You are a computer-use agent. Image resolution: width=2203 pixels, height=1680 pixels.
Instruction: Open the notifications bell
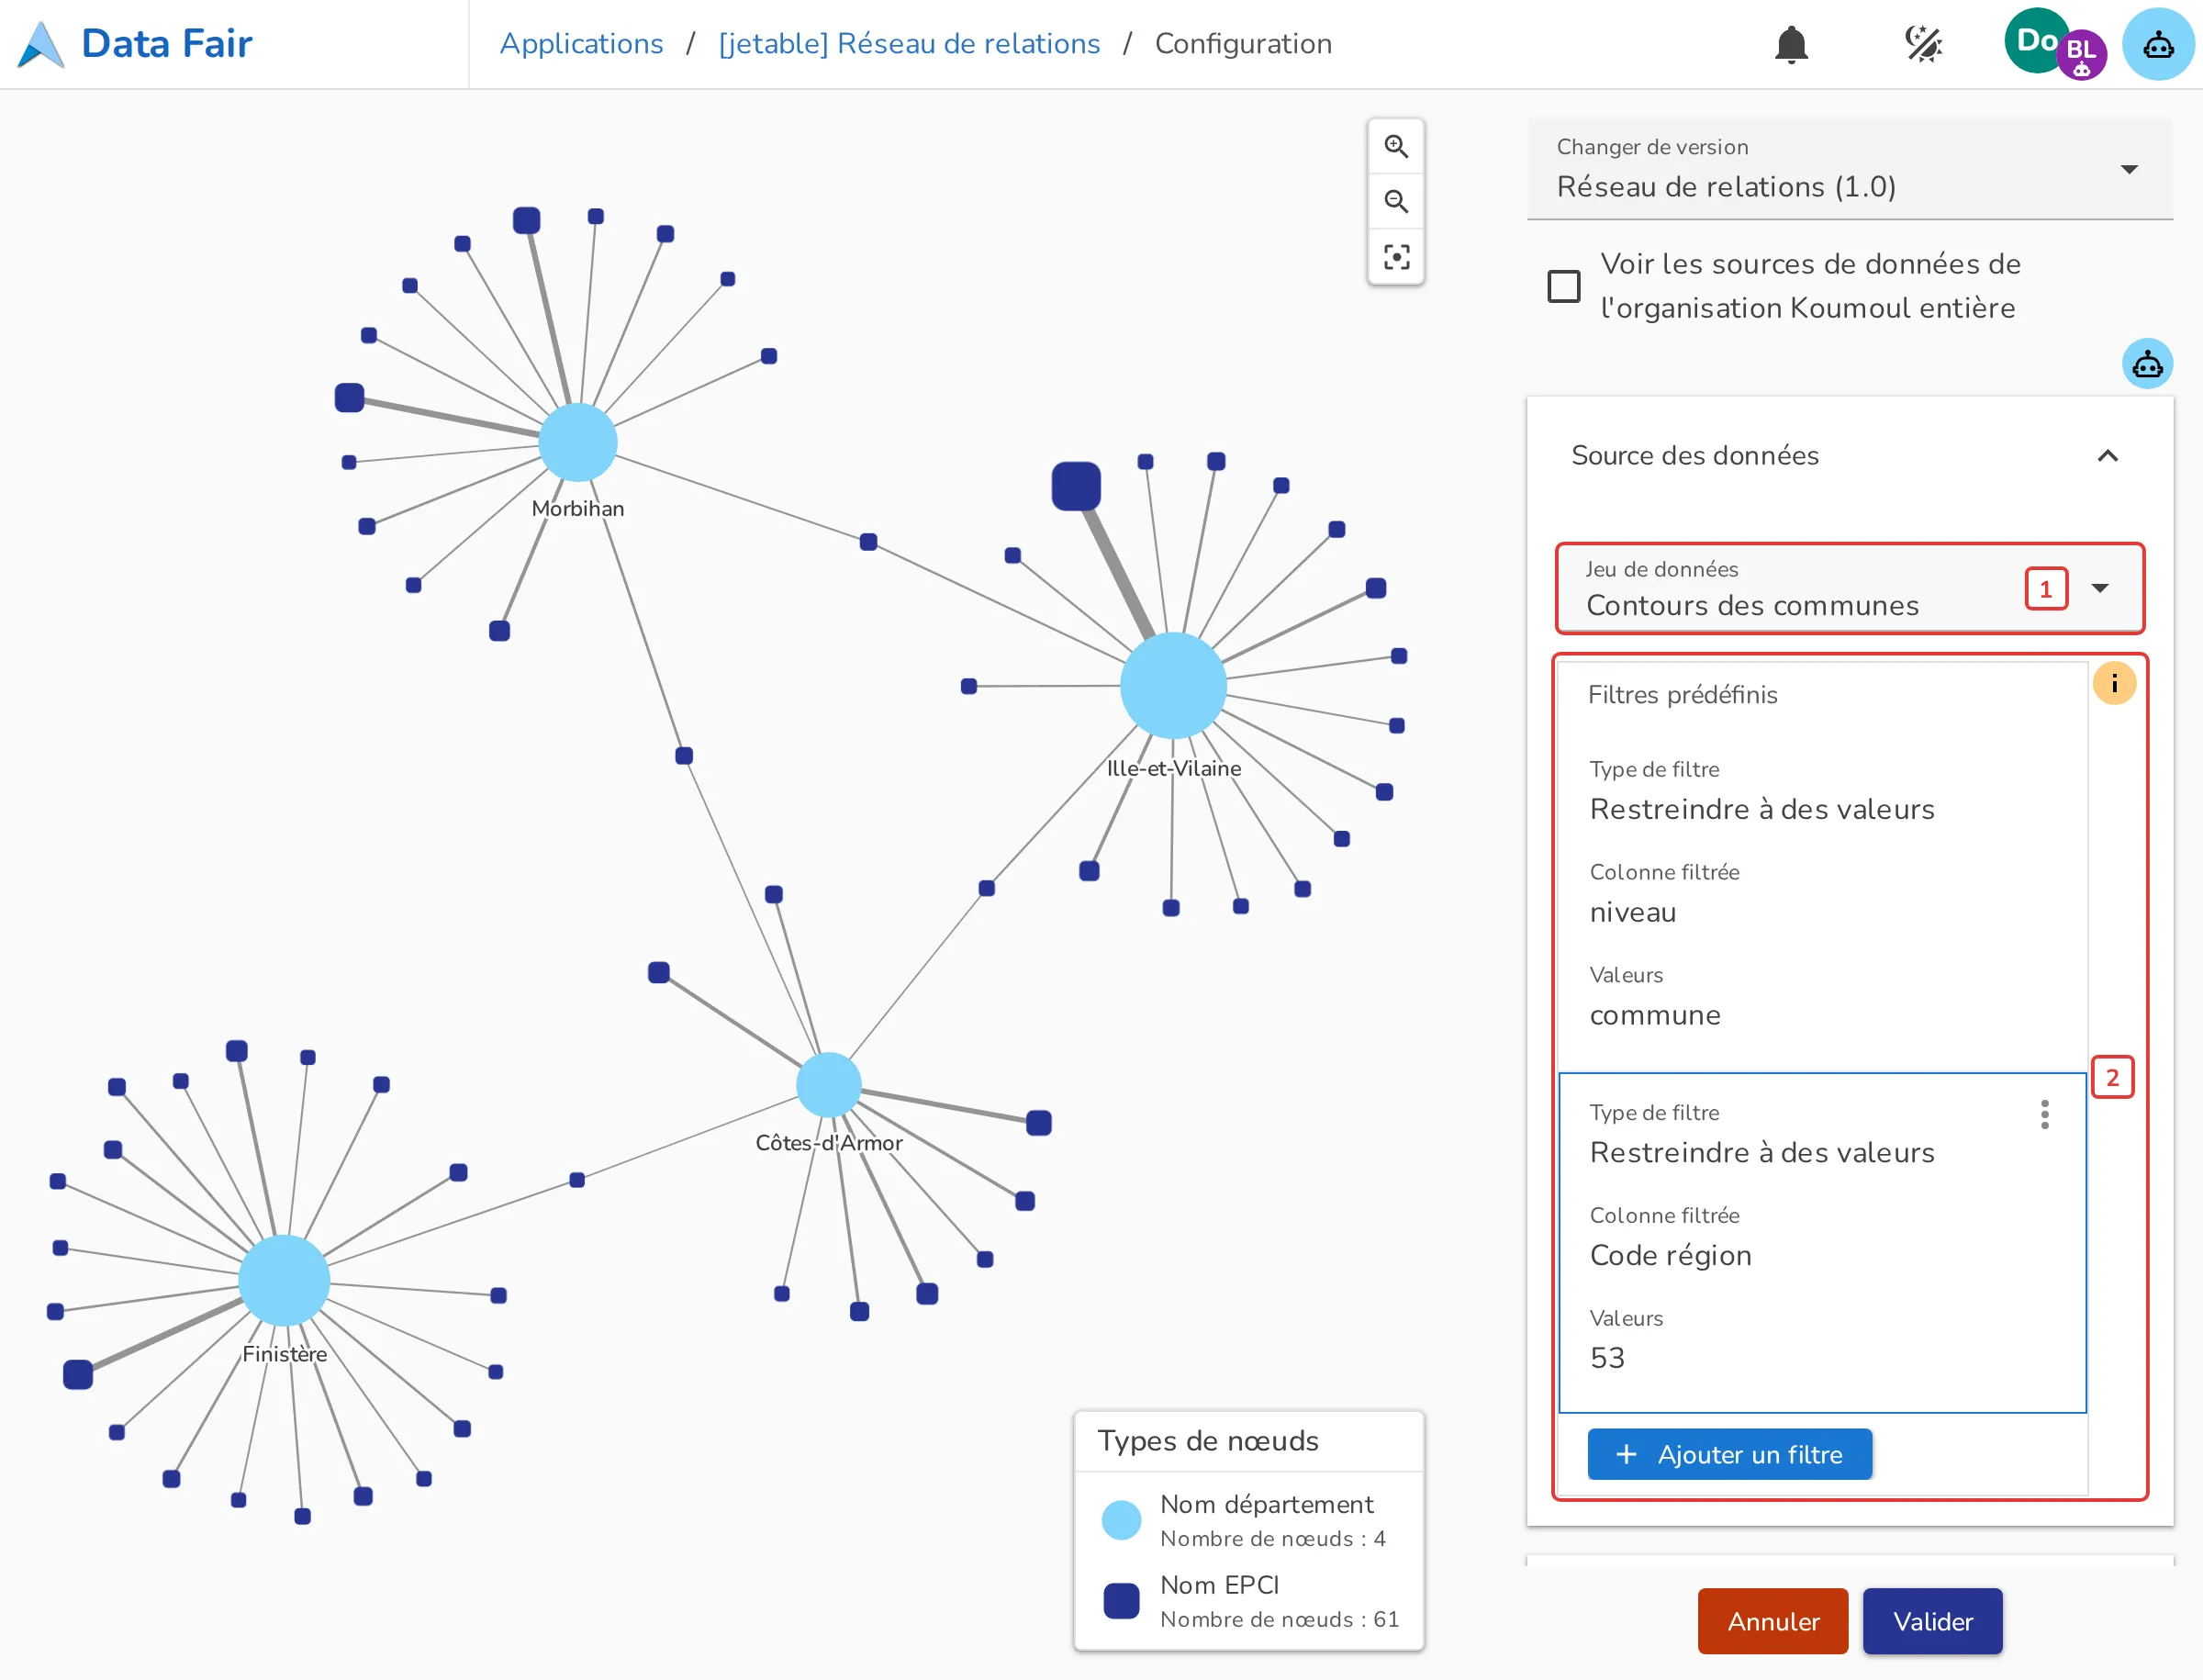point(1791,44)
